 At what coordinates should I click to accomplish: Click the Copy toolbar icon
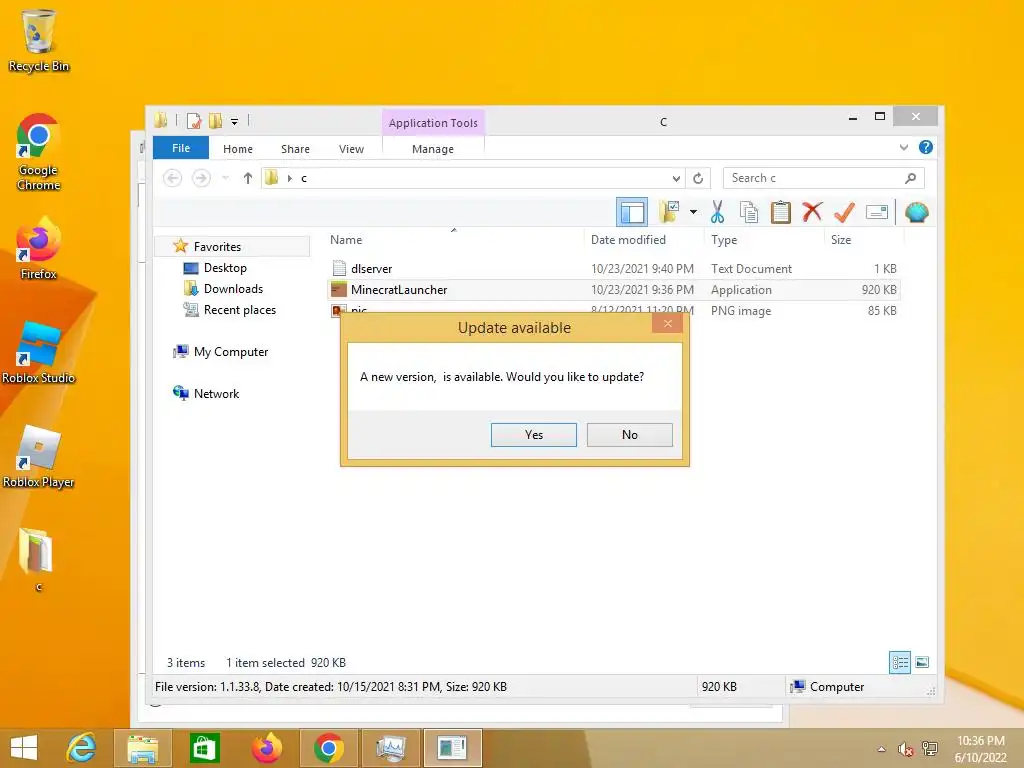pyautogui.click(x=749, y=212)
